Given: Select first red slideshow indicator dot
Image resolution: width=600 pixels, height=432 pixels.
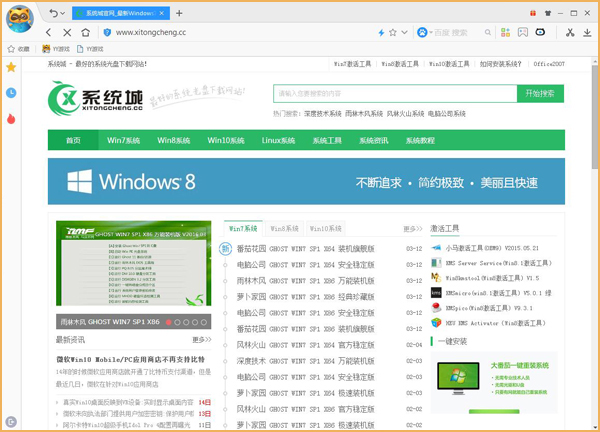Looking at the screenshot, I should 168,322.
